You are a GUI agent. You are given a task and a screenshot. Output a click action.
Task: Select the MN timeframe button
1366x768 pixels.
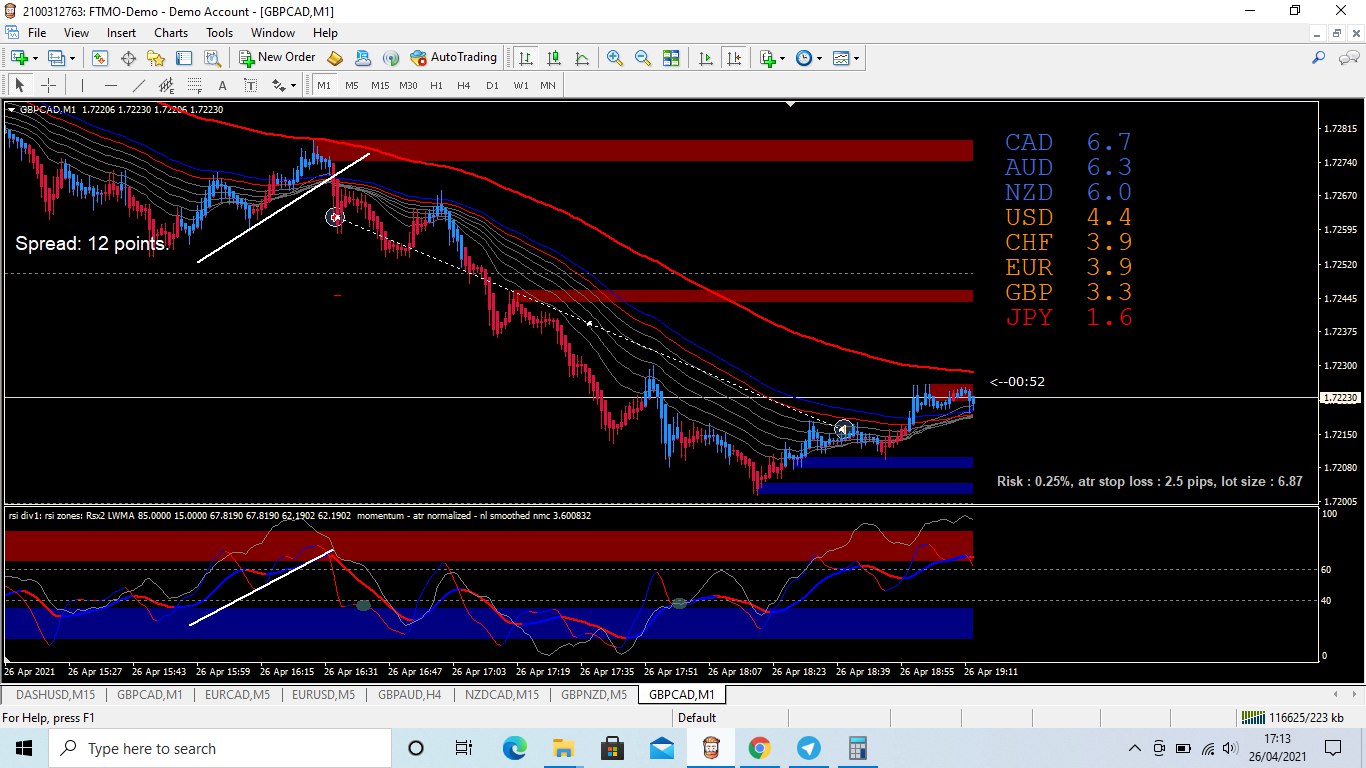click(x=548, y=86)
